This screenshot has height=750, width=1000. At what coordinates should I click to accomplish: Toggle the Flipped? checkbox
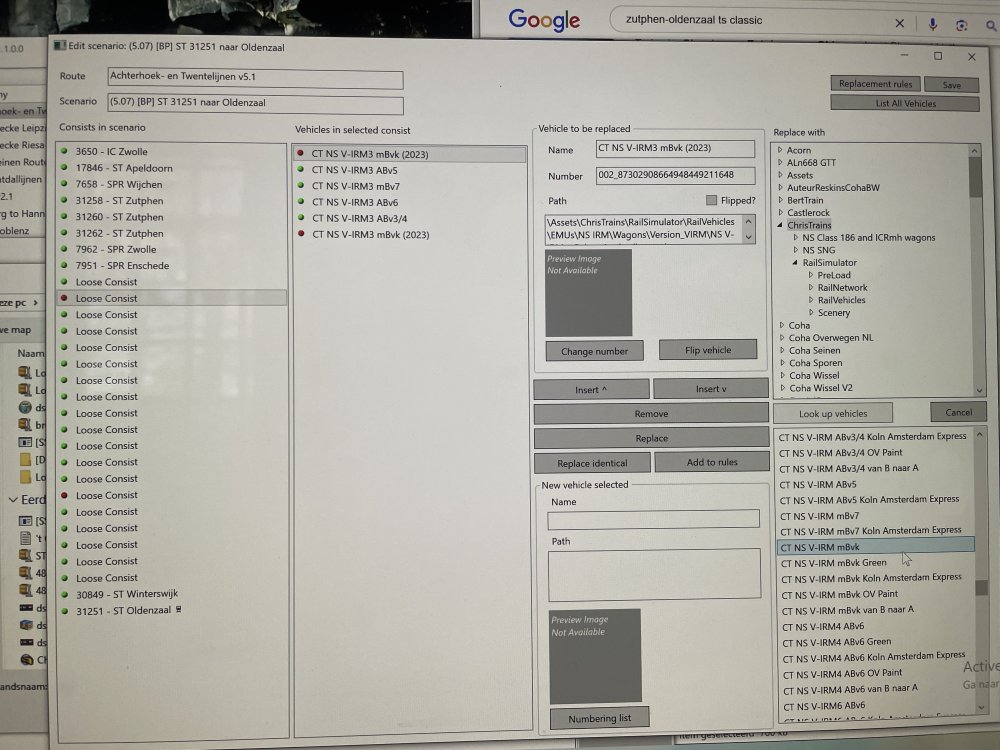[x=711, y=200]
